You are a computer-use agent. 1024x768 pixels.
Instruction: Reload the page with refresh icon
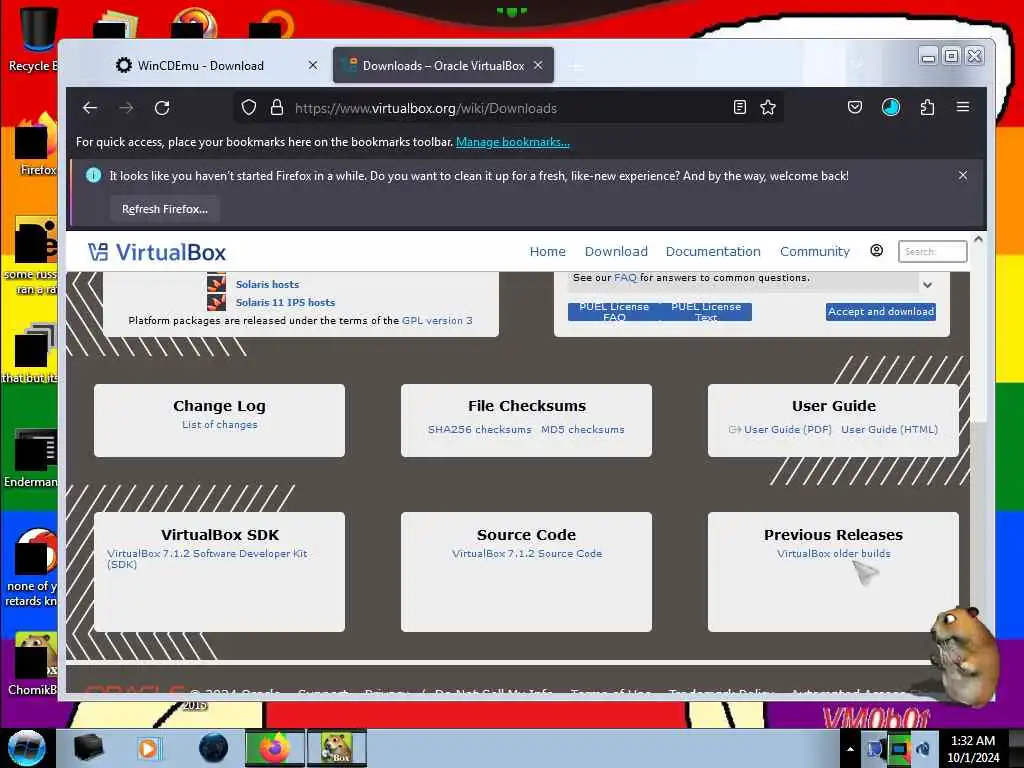point(162,108)
